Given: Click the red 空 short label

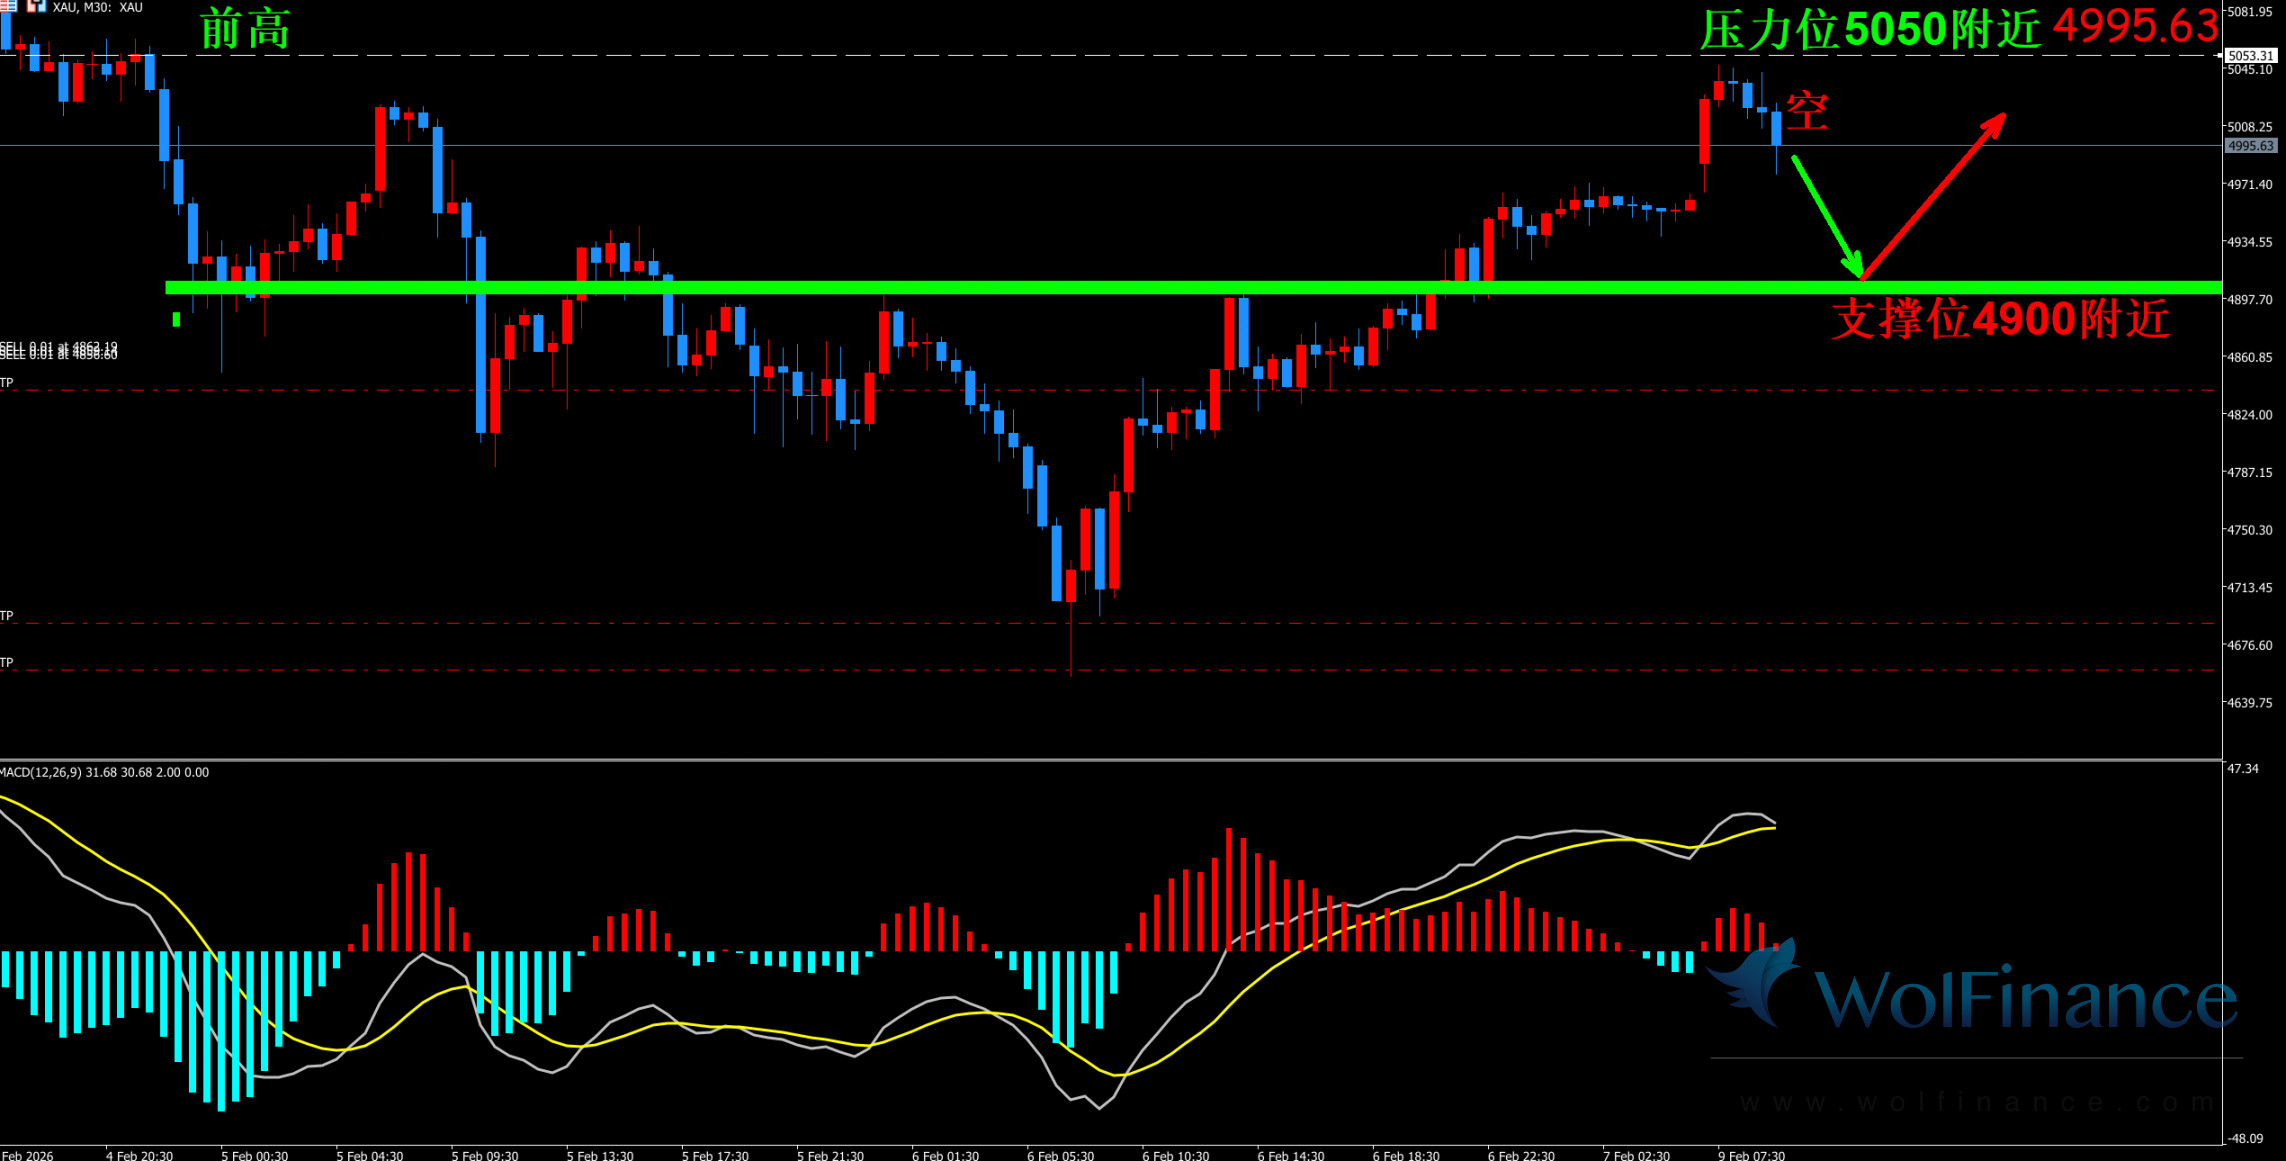Looking at the screenshot, I should pyautogui.click(x=1807, y=111).
